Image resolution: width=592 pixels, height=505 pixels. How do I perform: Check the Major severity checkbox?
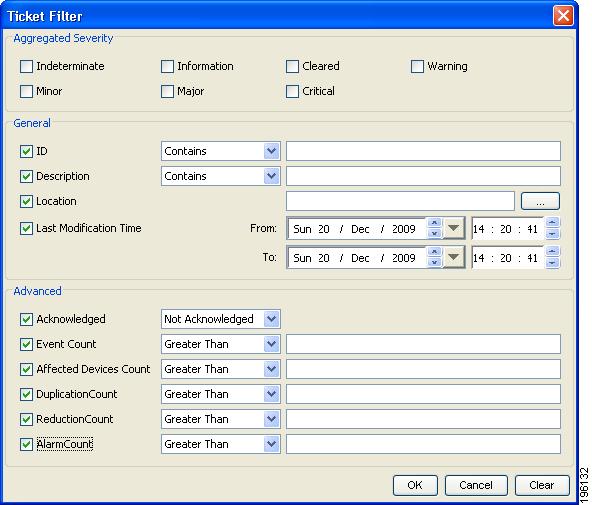click(167, 91)
